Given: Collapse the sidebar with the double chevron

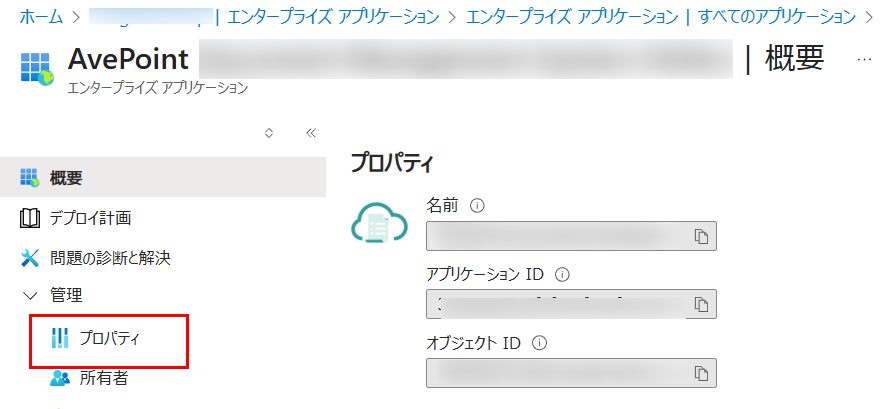Looking at the screenshot, I should click(310, 133).
